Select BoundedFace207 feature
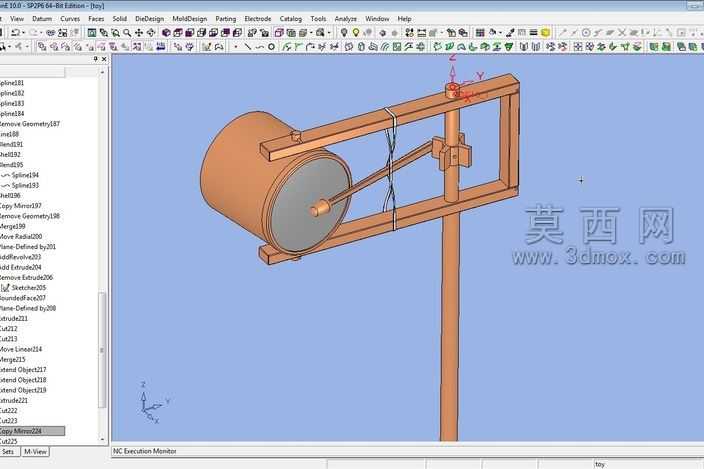Viewport: 704px width, 469px height. [x=23, y=298]
